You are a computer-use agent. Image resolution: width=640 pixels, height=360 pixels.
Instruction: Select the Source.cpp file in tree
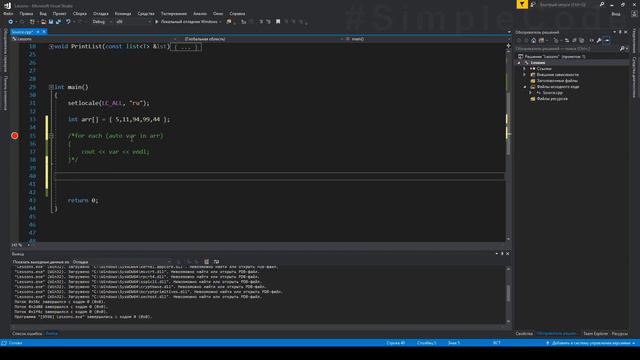click(x=549, y=93)
